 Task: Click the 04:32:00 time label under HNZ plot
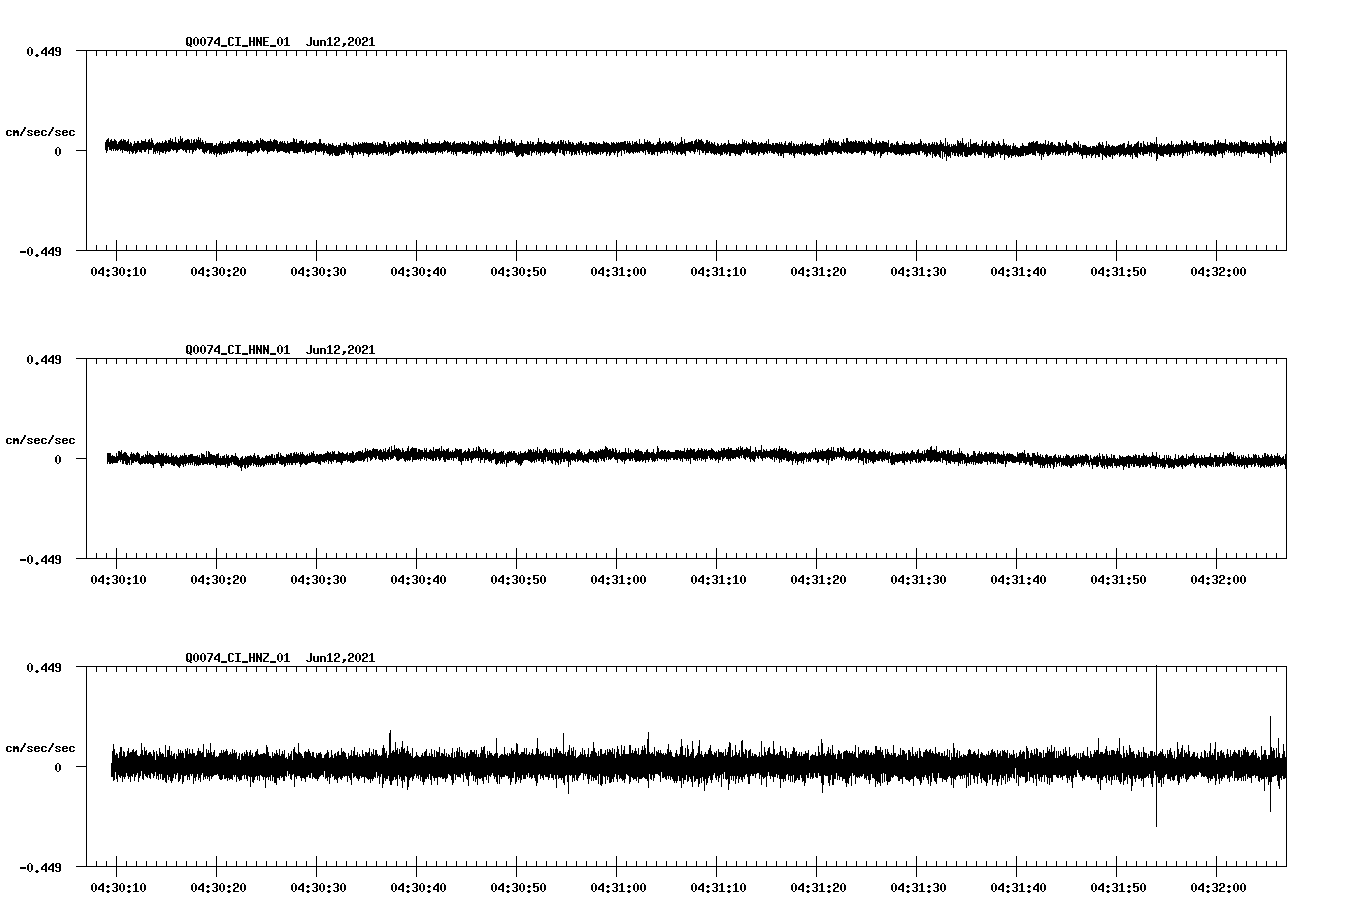click(x=1218, y=888)
